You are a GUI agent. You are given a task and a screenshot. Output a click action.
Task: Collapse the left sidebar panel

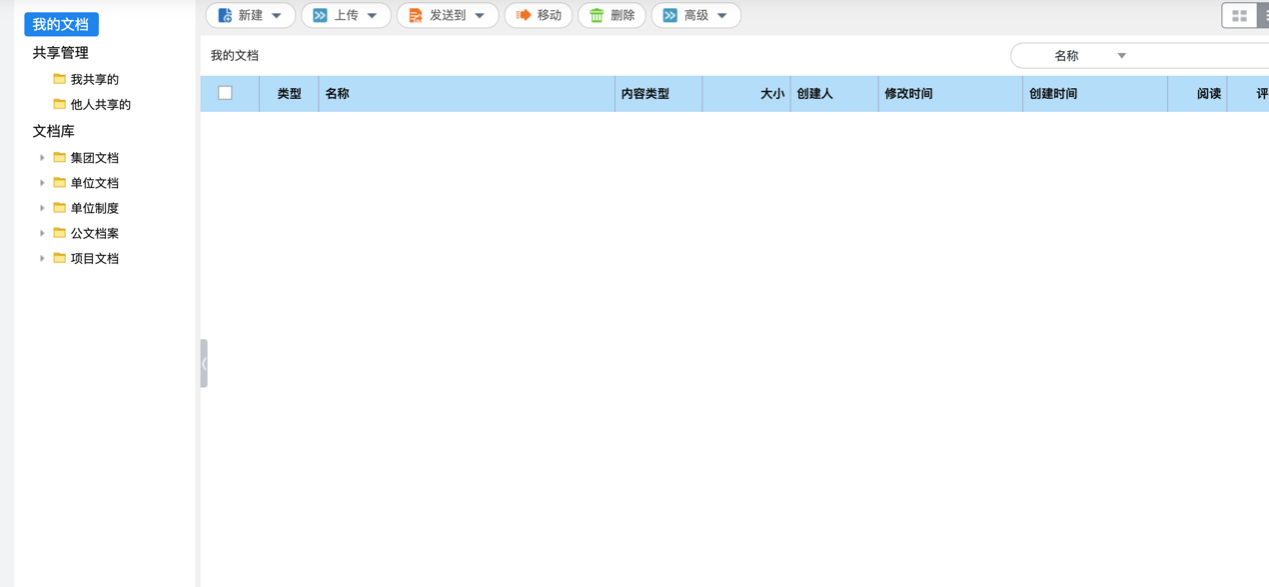tap(204, 363)
